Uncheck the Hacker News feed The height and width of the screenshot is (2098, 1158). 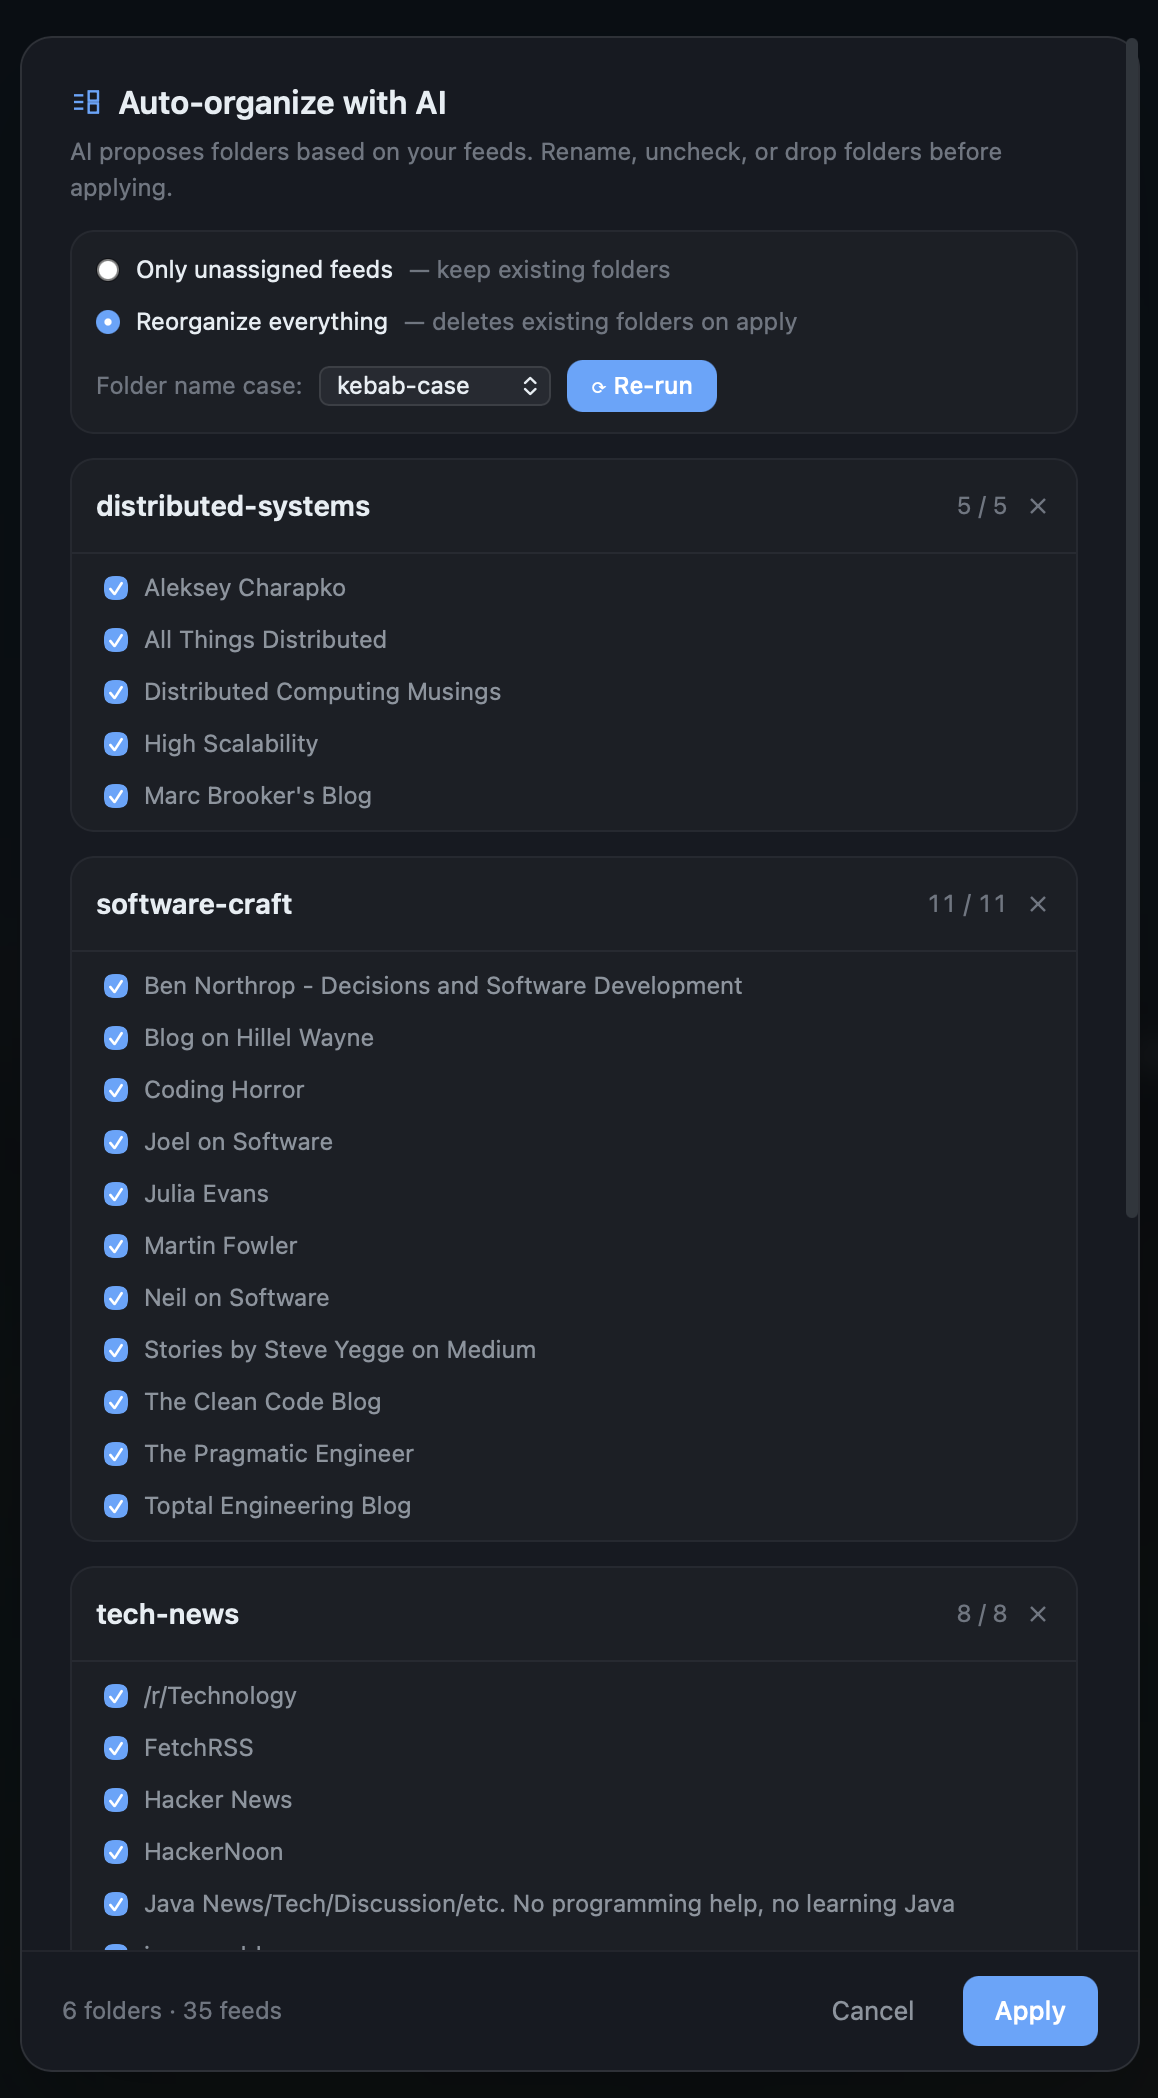click(x=116, y=1800)
